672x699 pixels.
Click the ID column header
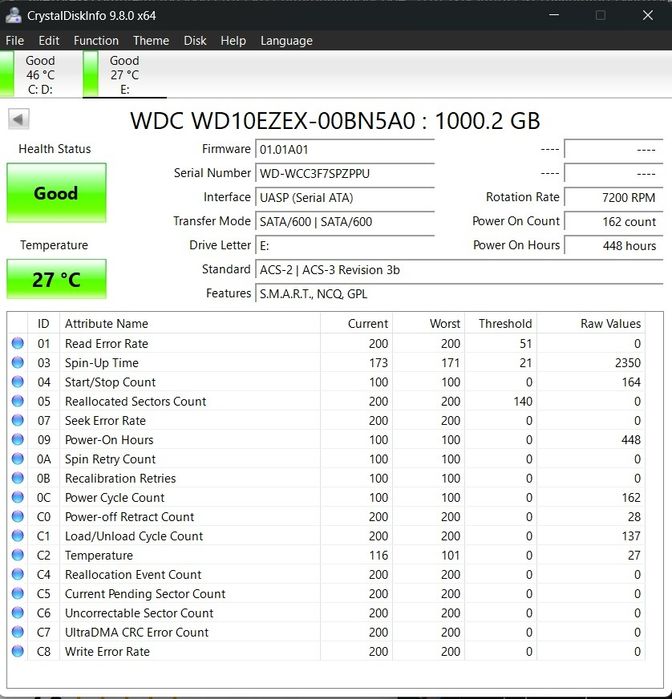pyautogui.click(x=43, y=323)
